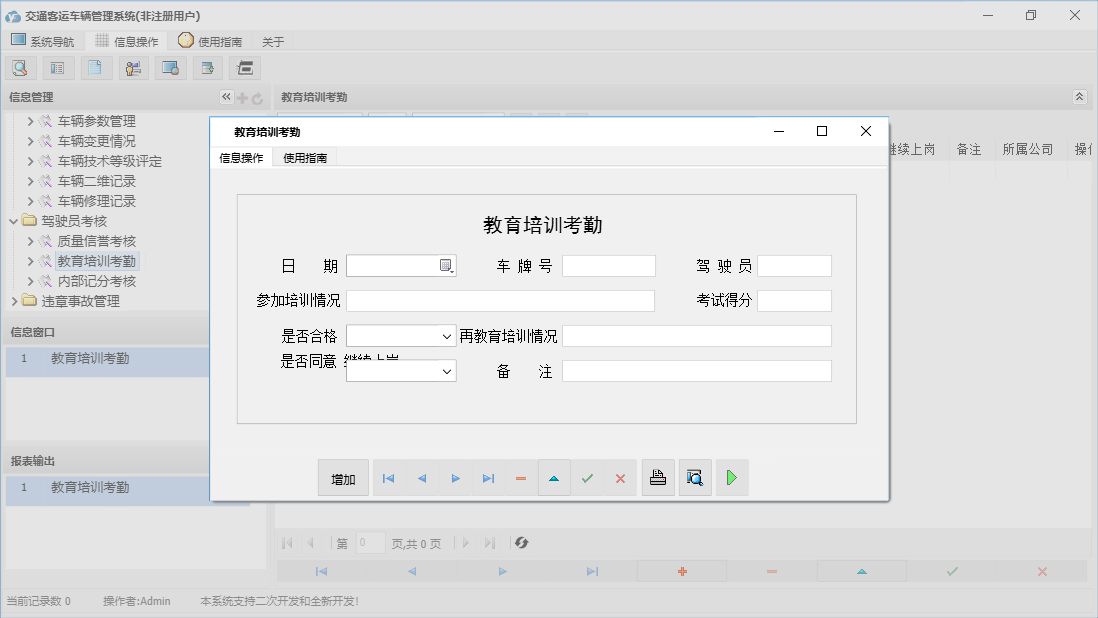Confirm record with the green check button
The width and height of the screenshot is (1098, 618).
[587, 477]
